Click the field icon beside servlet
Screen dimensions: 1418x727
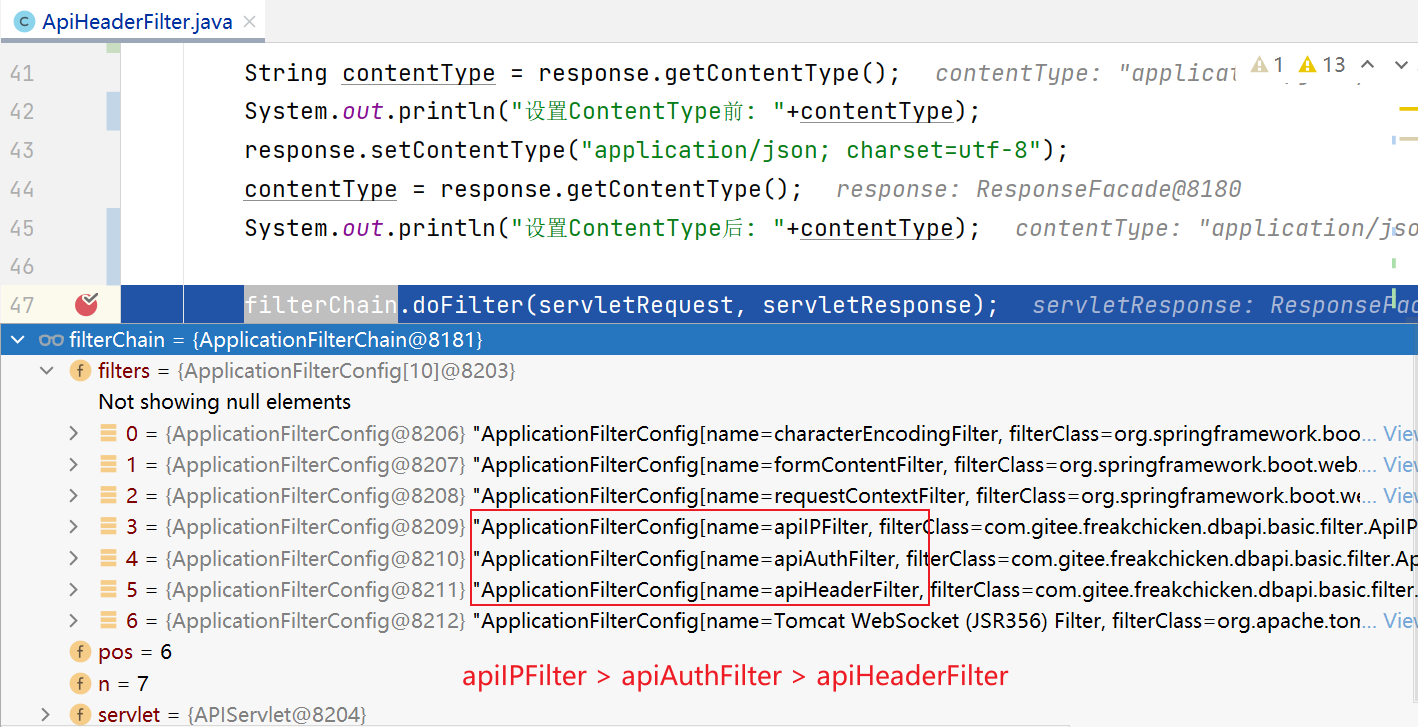click(x=80, y=714)
